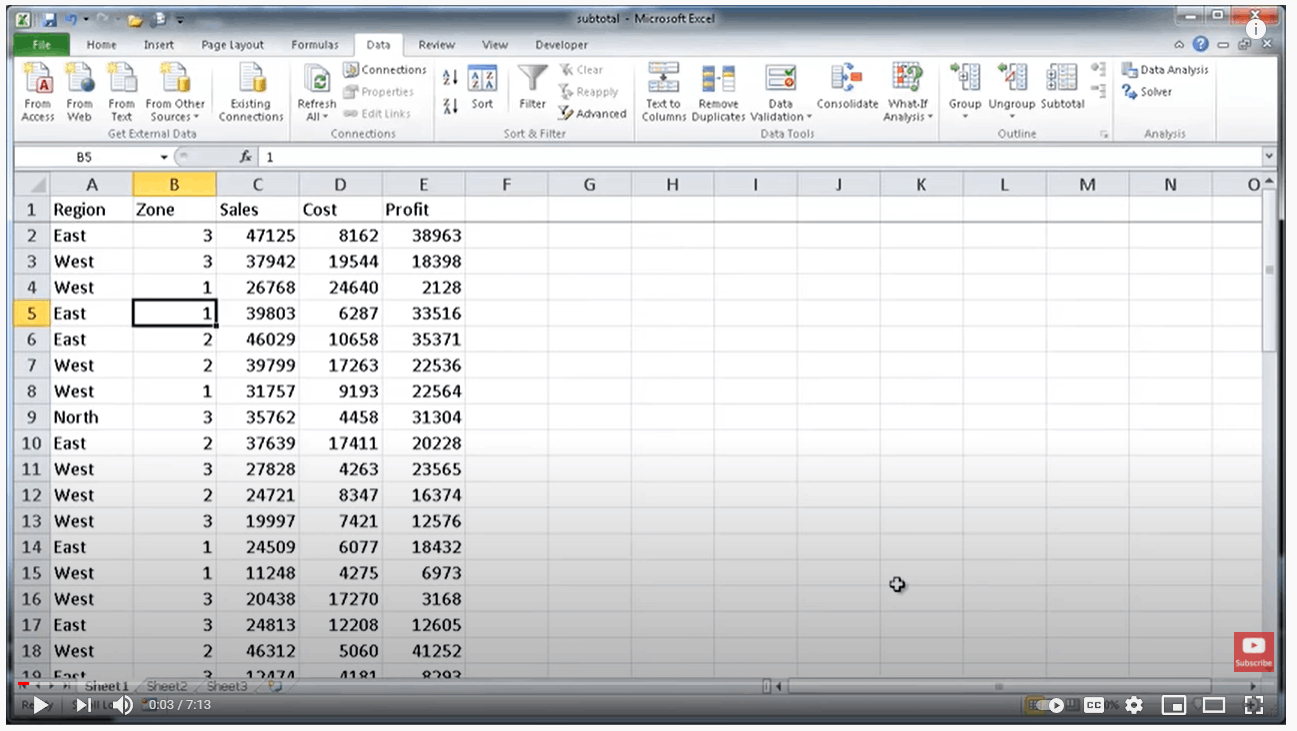The height and width of the screenshot is (731, 1297).
Task: Expand the Ungroup dropdown arrow
Action: [1011, 116]
